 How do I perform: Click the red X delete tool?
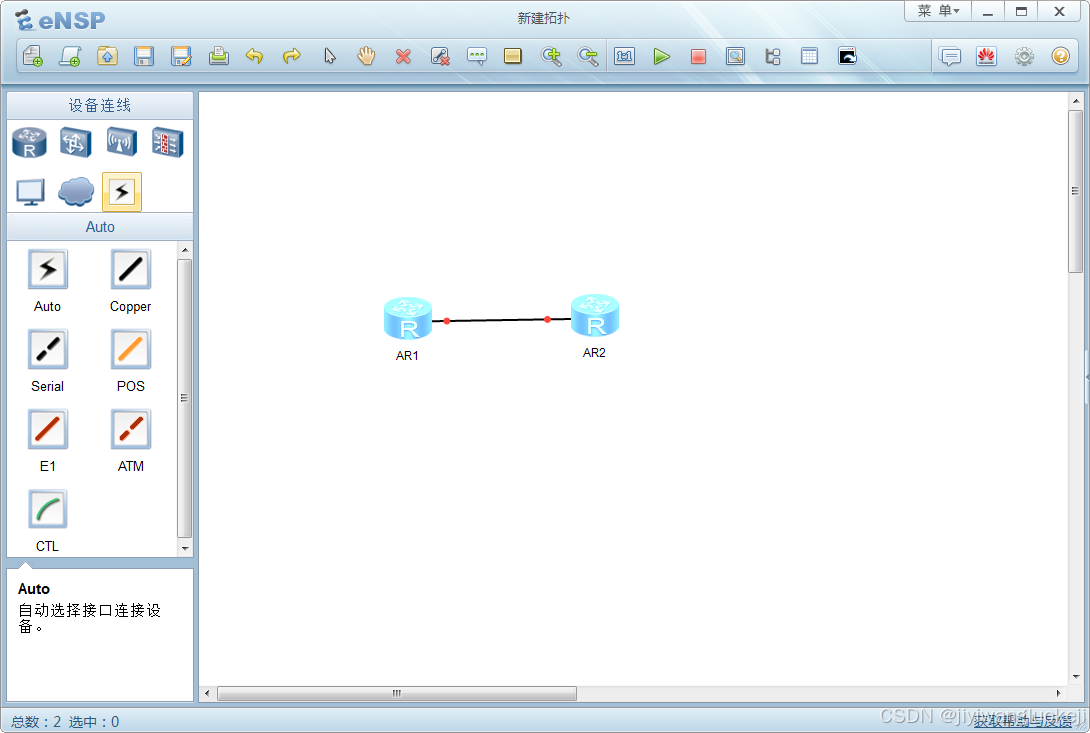[403, 56]
